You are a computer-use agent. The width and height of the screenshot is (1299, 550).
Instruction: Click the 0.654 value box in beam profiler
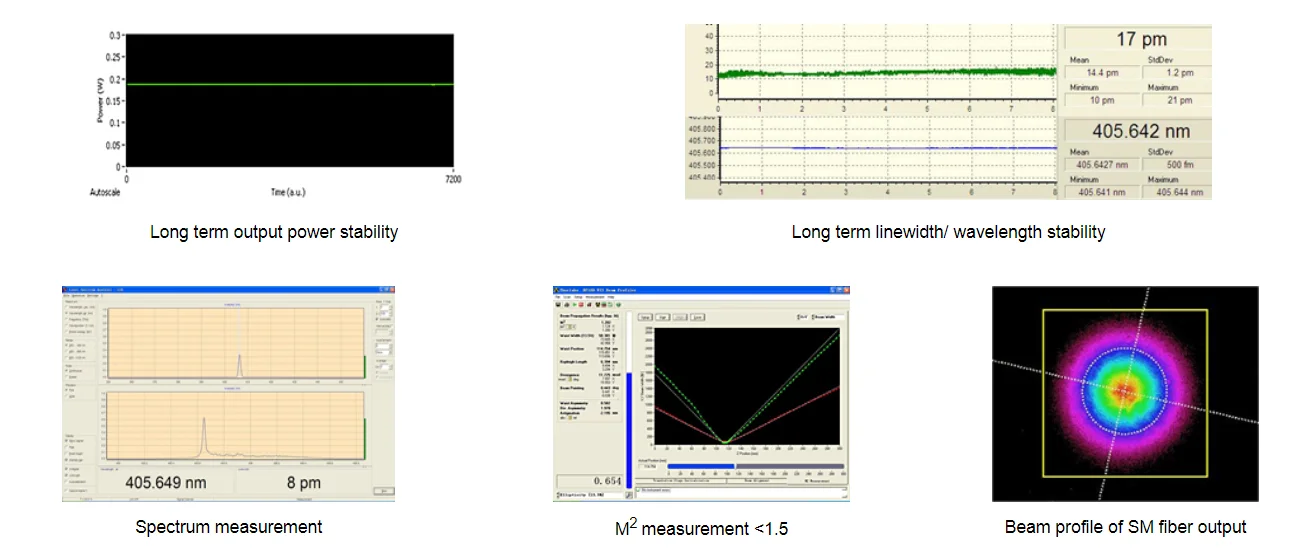click(590, 481)
